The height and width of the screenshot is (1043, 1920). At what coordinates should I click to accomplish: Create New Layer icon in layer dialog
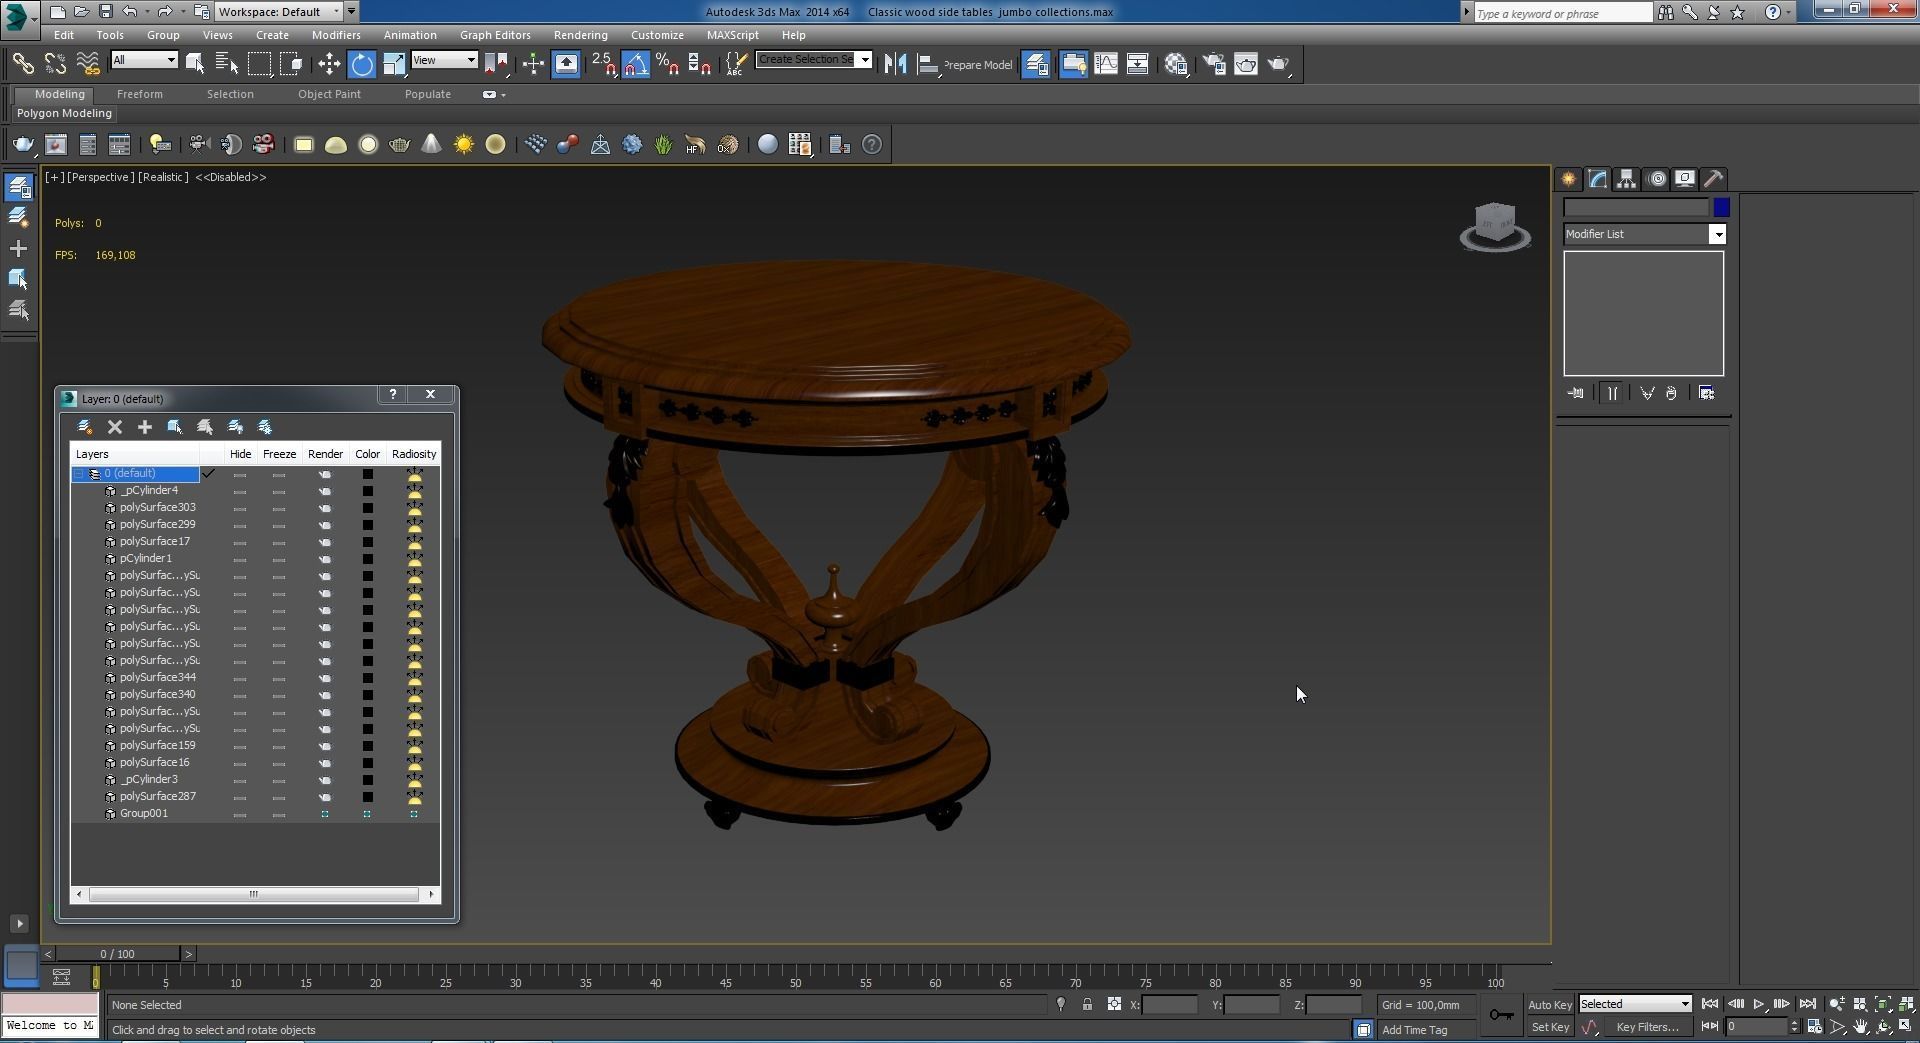click(85, 427)
